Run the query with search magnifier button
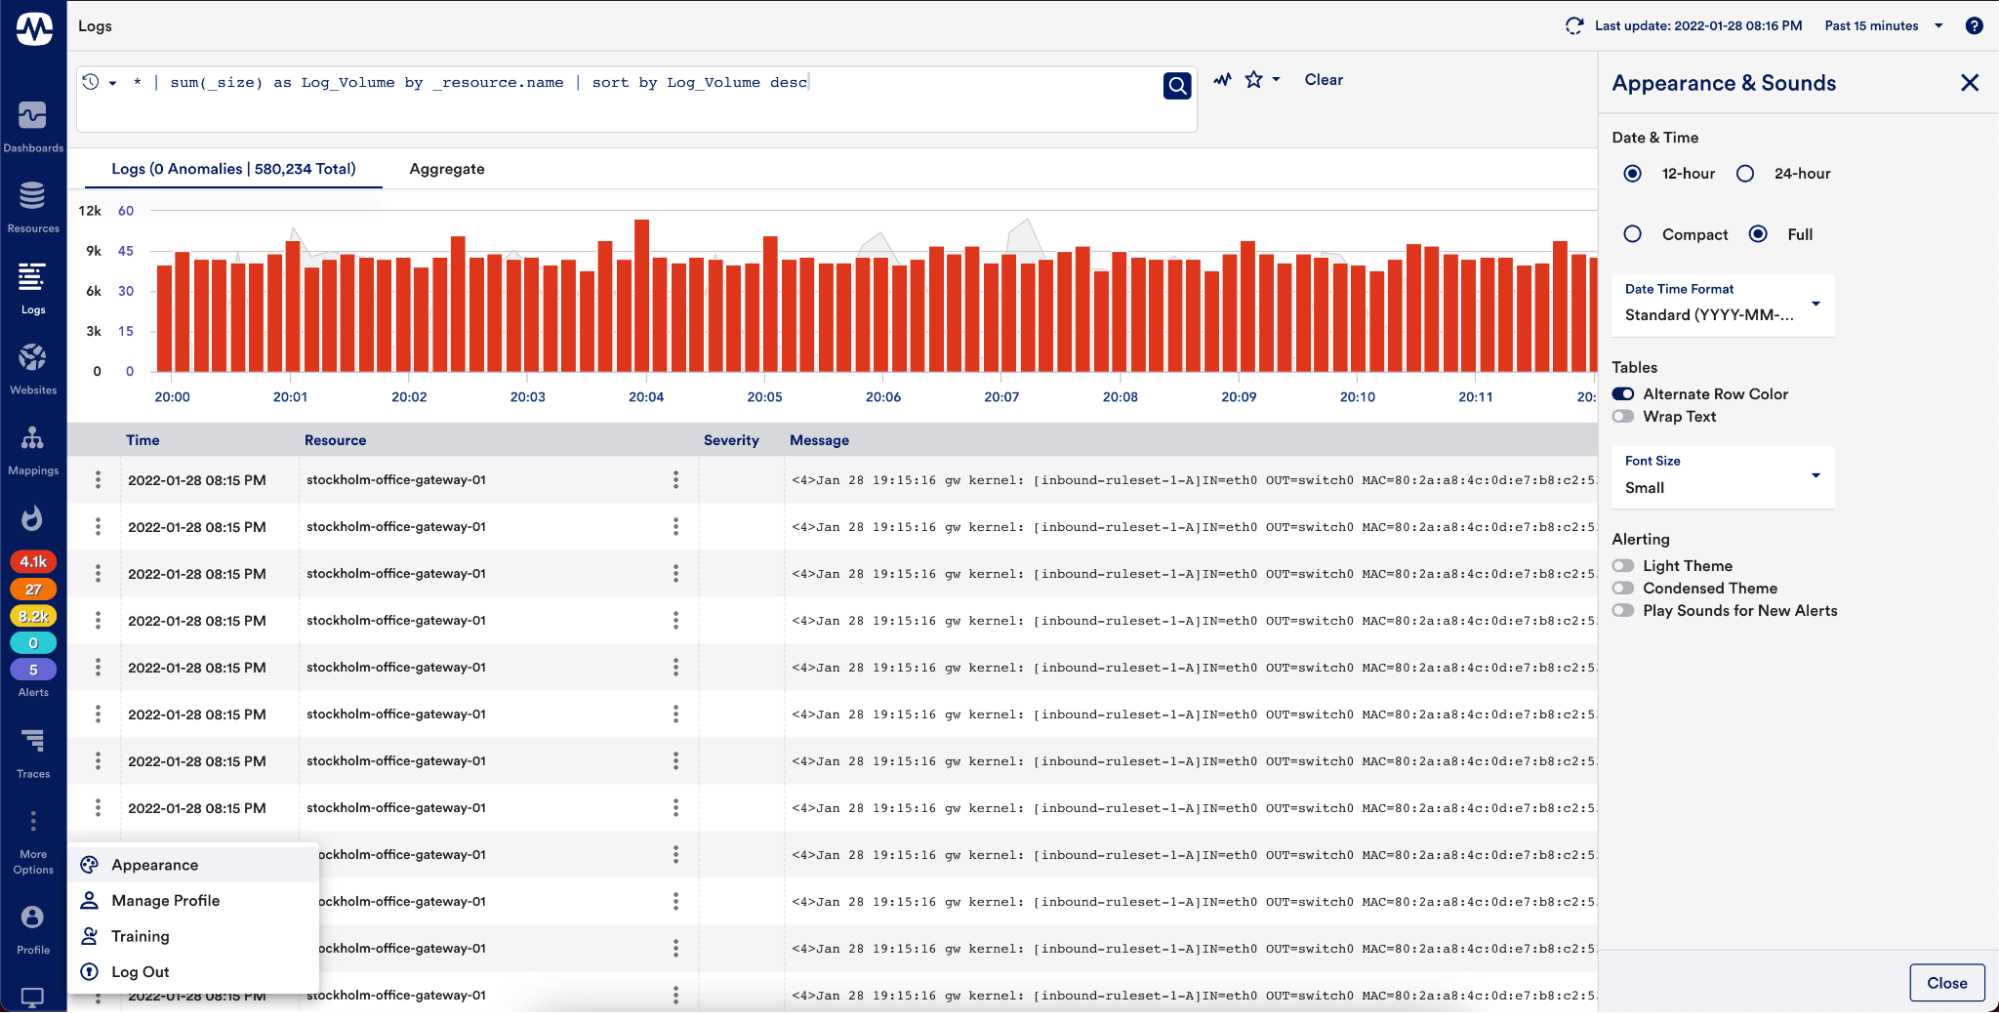 tap(1177, 86)
